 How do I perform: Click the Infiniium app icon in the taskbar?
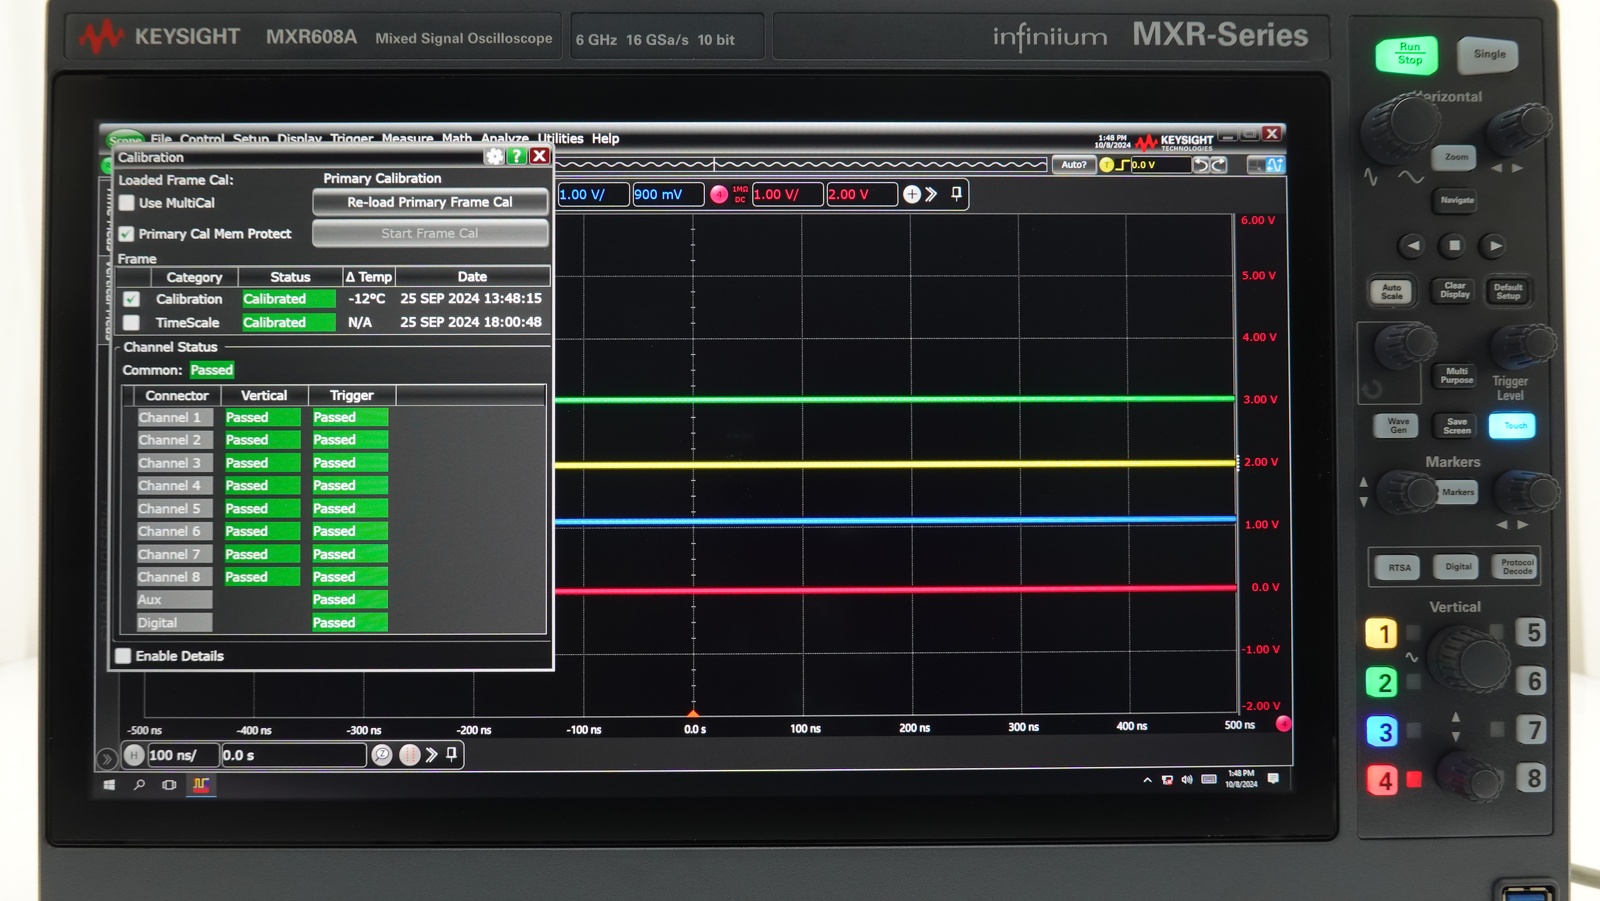(x=200, y=785)
